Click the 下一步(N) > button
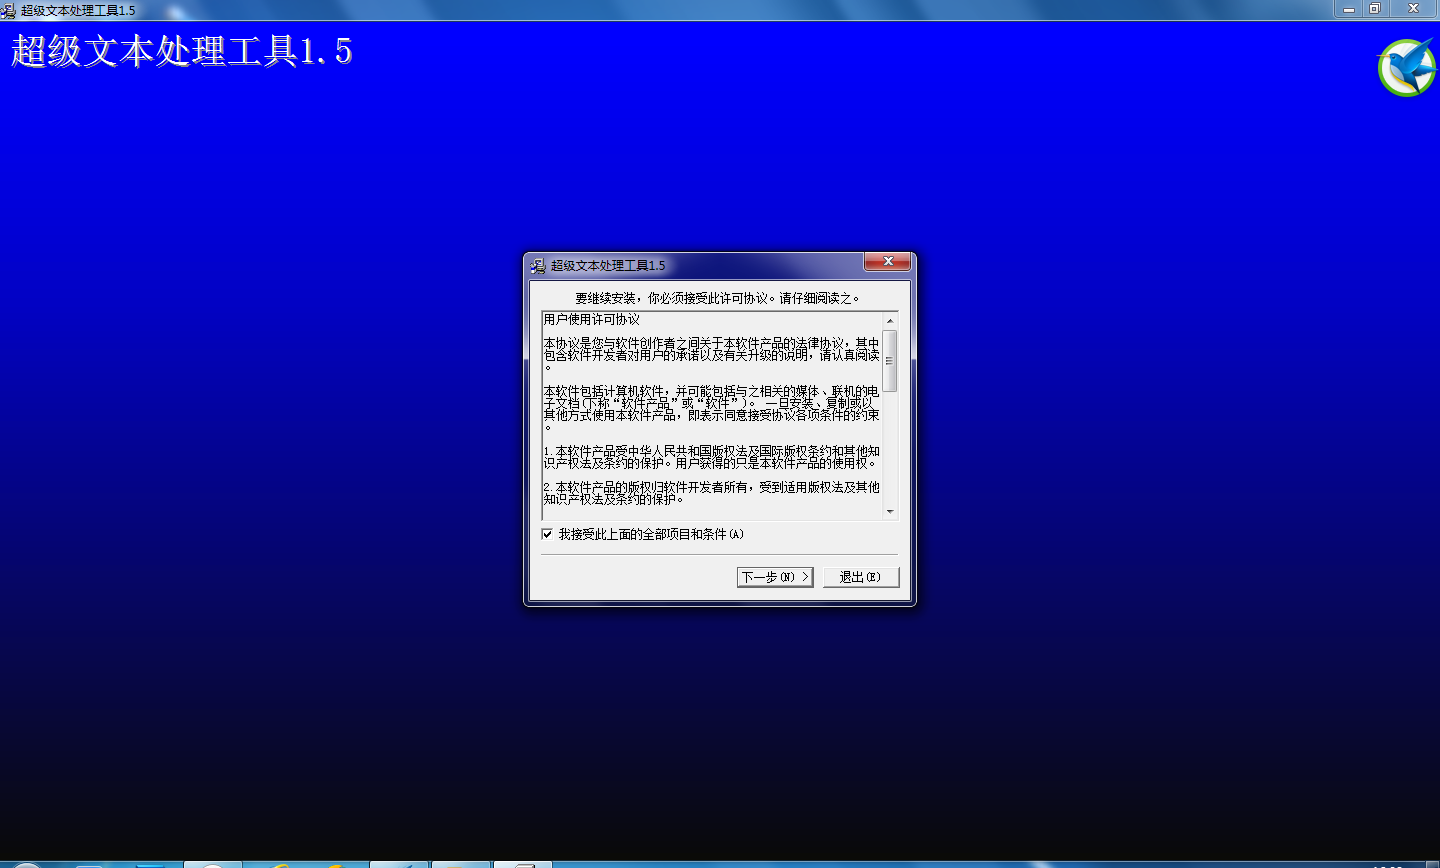 [775, 577]
